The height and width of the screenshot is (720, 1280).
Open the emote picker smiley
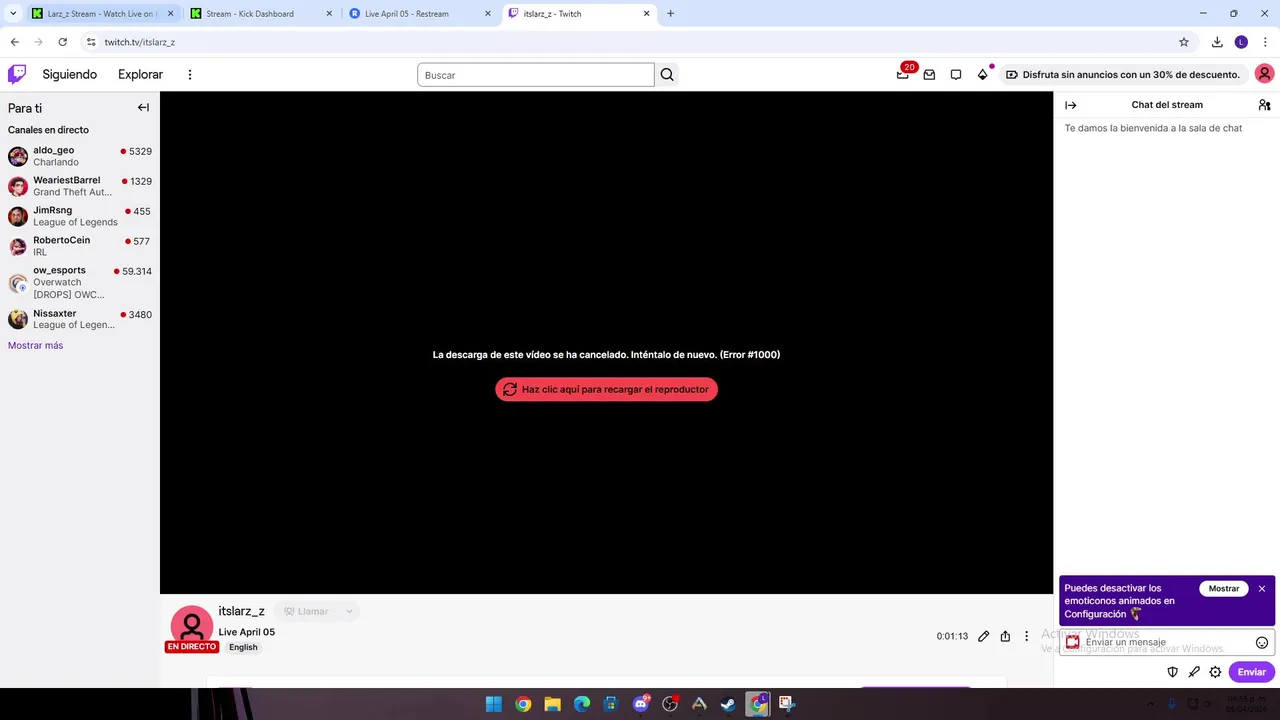pos(1262,643)
